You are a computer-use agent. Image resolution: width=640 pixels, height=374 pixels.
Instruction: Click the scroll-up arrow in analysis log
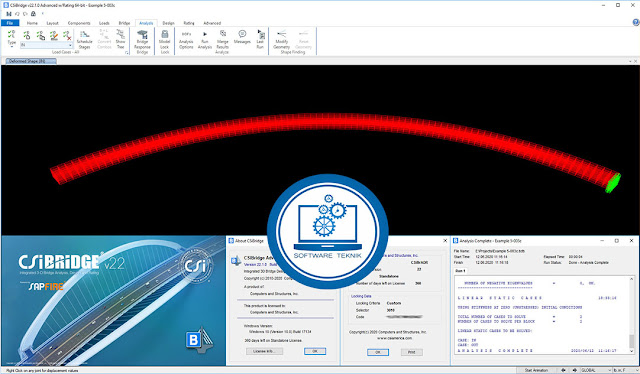(x=631, y=279)
